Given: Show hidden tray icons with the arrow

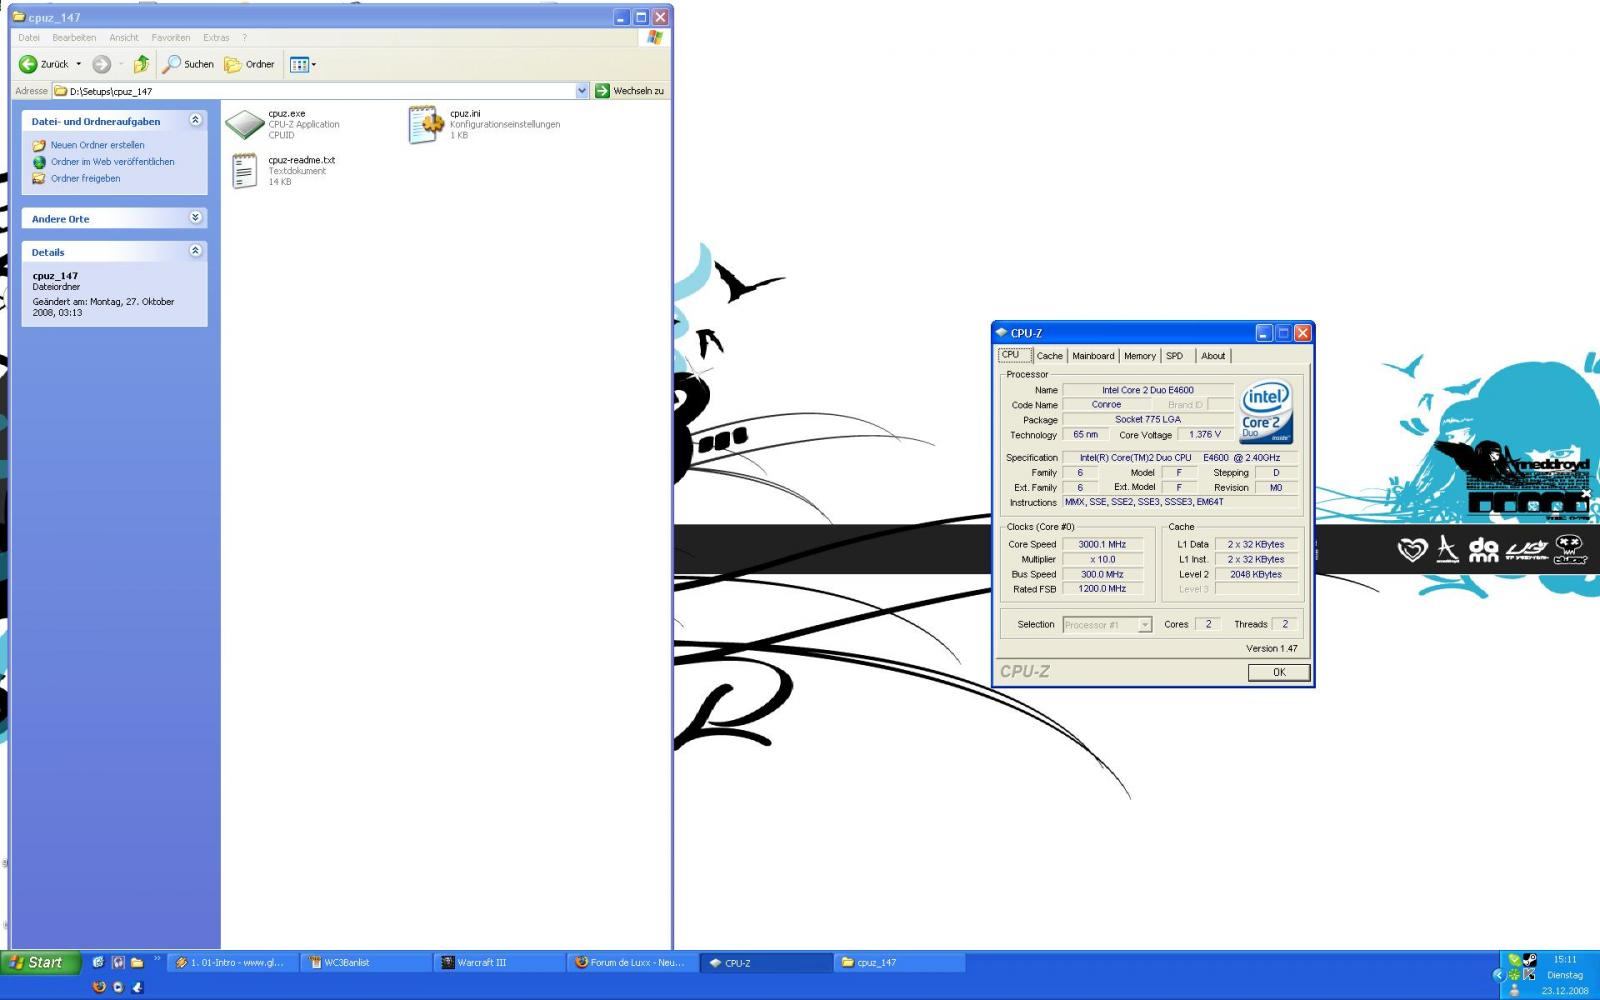Looking at the screenshot, I should pyautogui.click(x=1497, y=975).
